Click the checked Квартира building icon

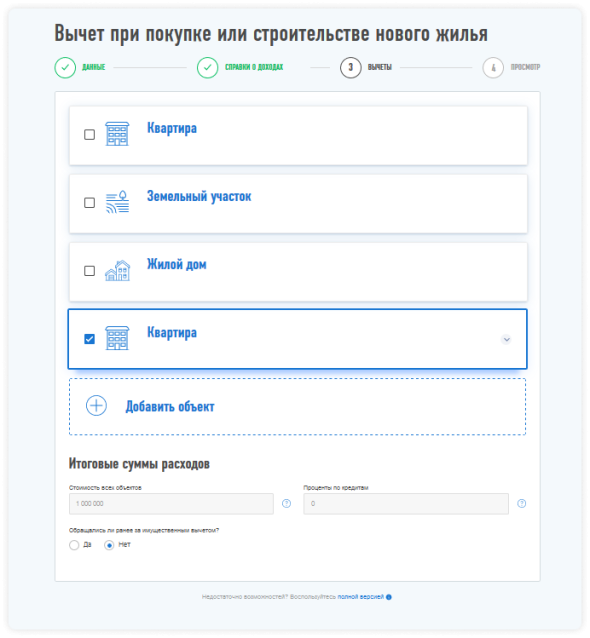tap(117, 338)
